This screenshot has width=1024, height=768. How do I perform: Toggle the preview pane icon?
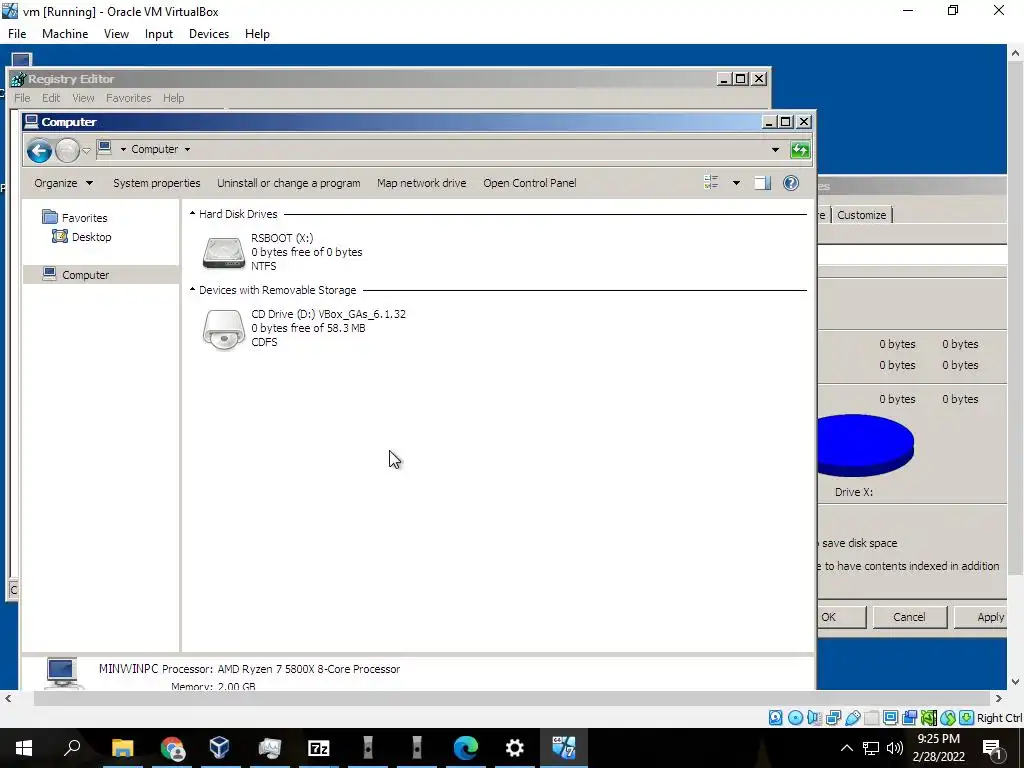coord(762,183)
